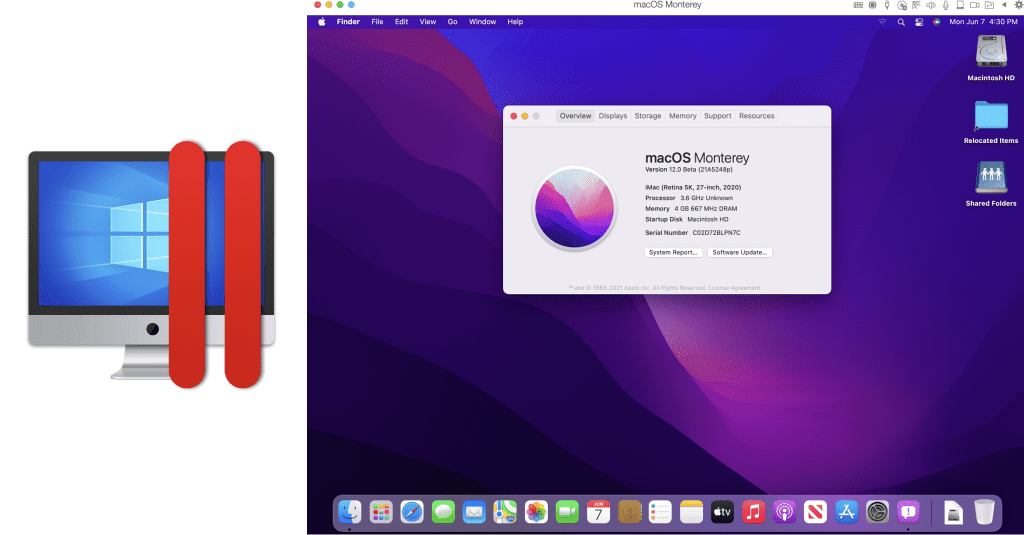Launch Maps from the Dock
This screenshot has height=535, width=1024.
[505, 512]
